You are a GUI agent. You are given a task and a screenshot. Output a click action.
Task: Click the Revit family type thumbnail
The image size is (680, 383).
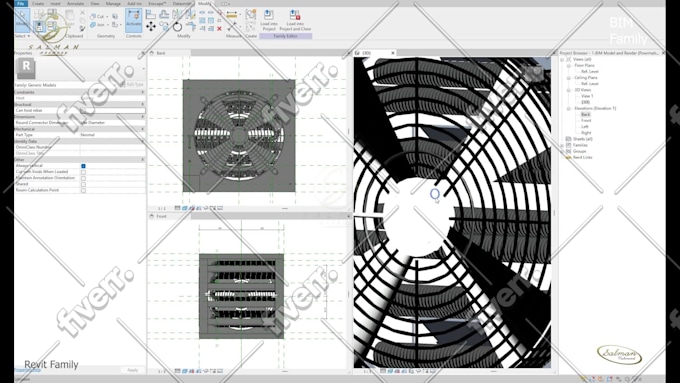coord(26,68)
